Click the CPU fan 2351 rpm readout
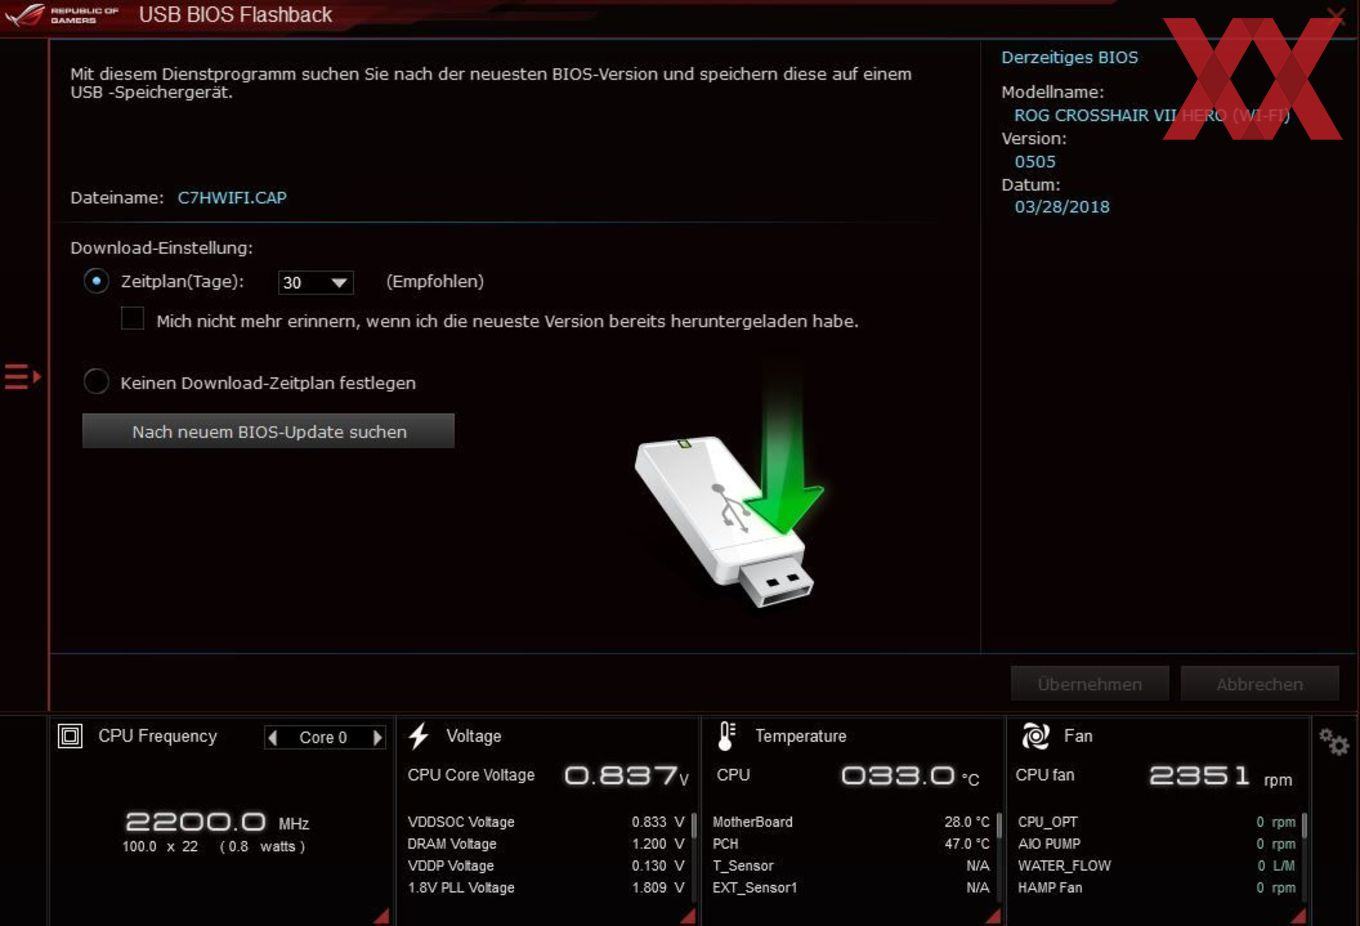This screenshot has width=1360, height=926. click(x=1221, y=776)
